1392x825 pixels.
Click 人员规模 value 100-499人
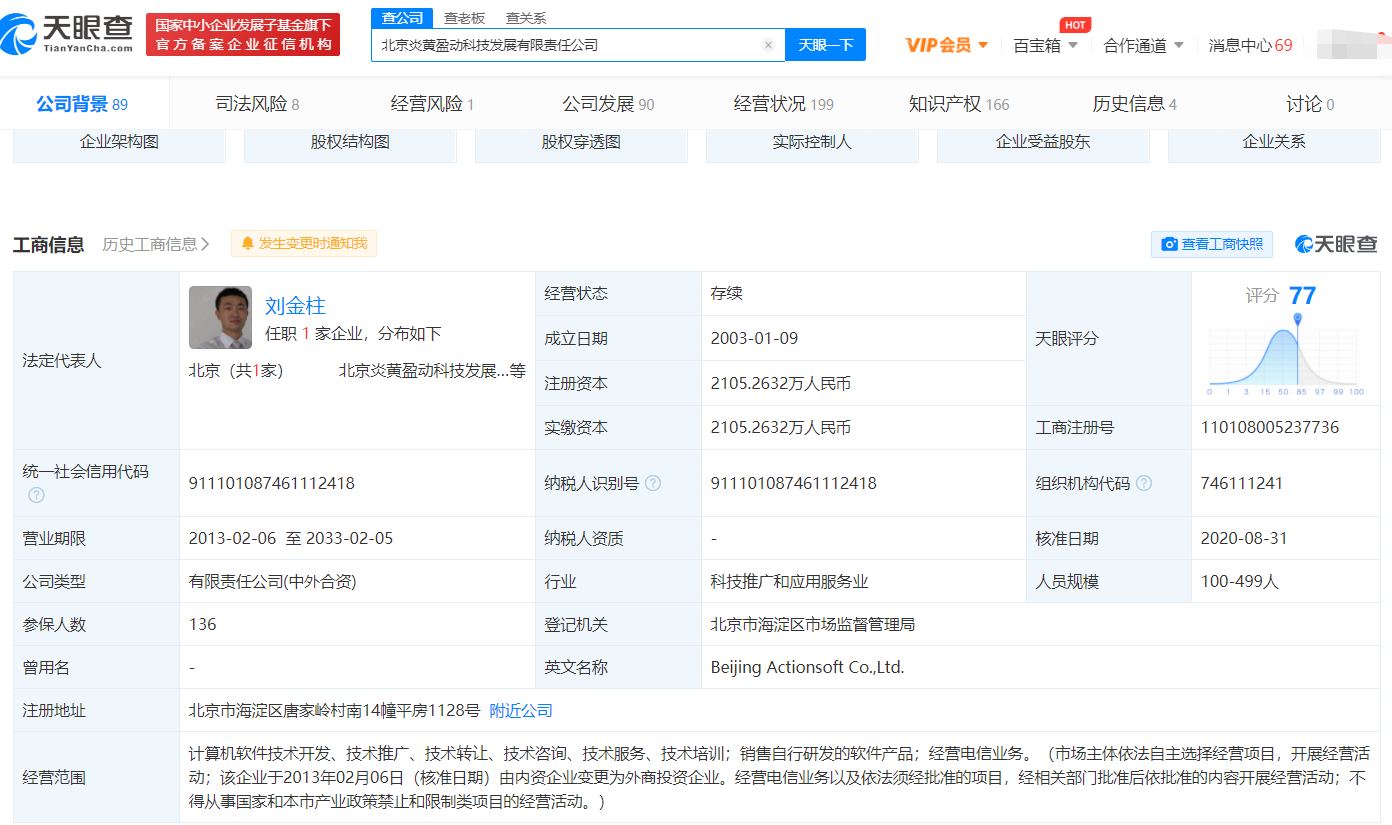tap(1240, 581)
